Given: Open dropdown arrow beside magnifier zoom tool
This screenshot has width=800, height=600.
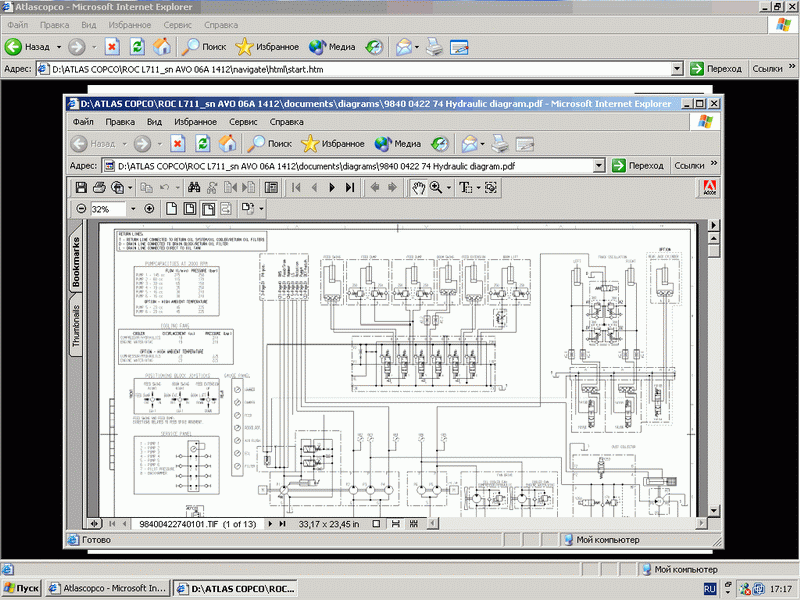Looking at the screenshot, I should click(449, 187).
